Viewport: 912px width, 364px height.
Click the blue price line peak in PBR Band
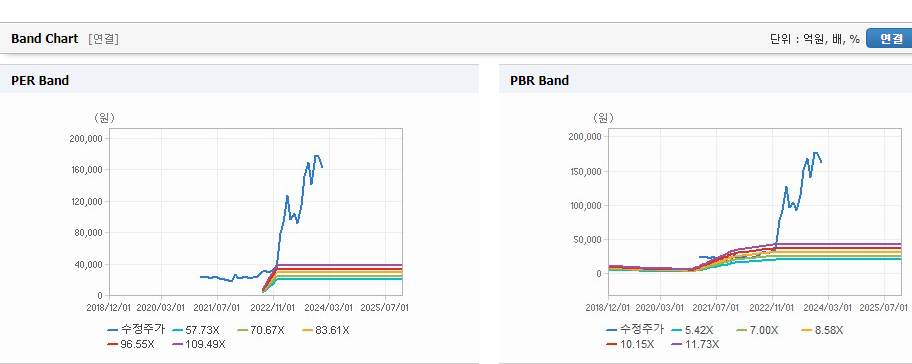pyautogui.click(x=815, y=153)
